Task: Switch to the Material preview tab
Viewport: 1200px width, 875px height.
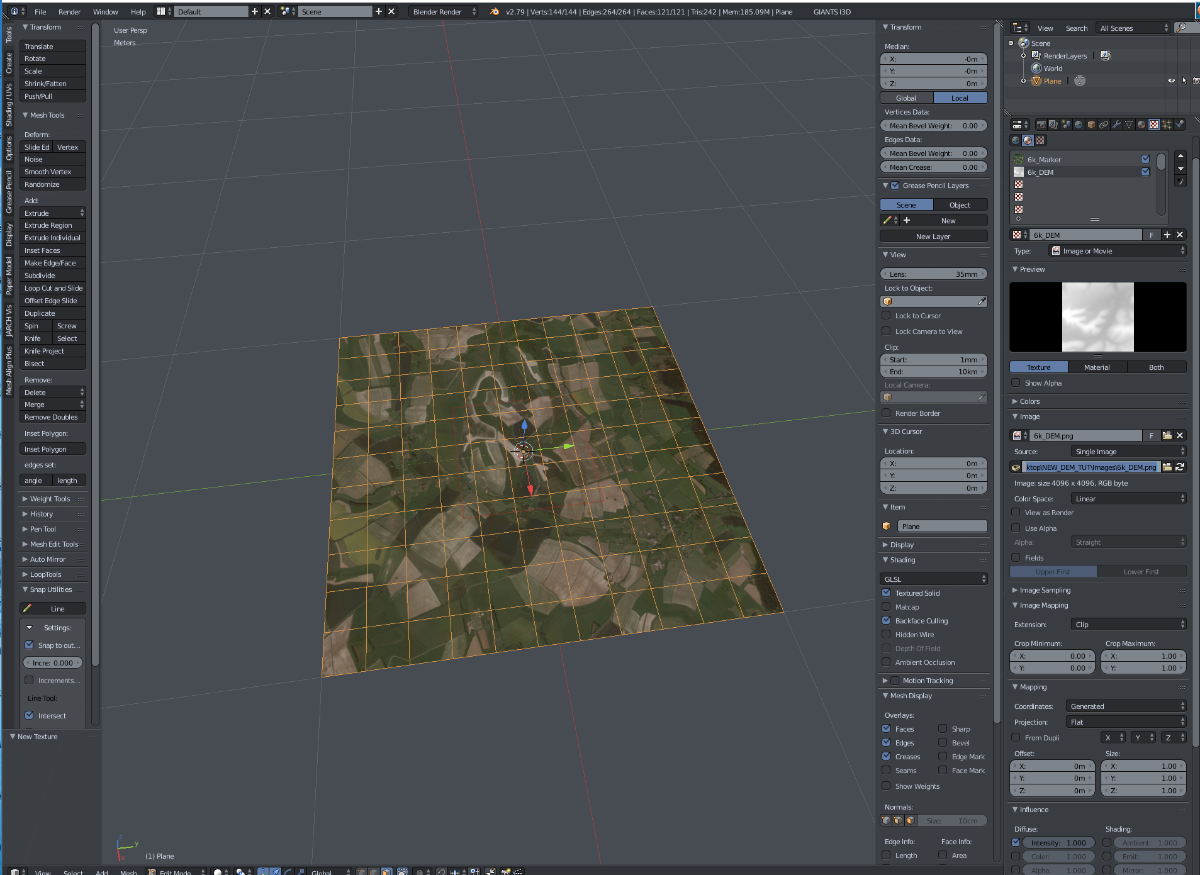Action: click(x=1097, y=367)
